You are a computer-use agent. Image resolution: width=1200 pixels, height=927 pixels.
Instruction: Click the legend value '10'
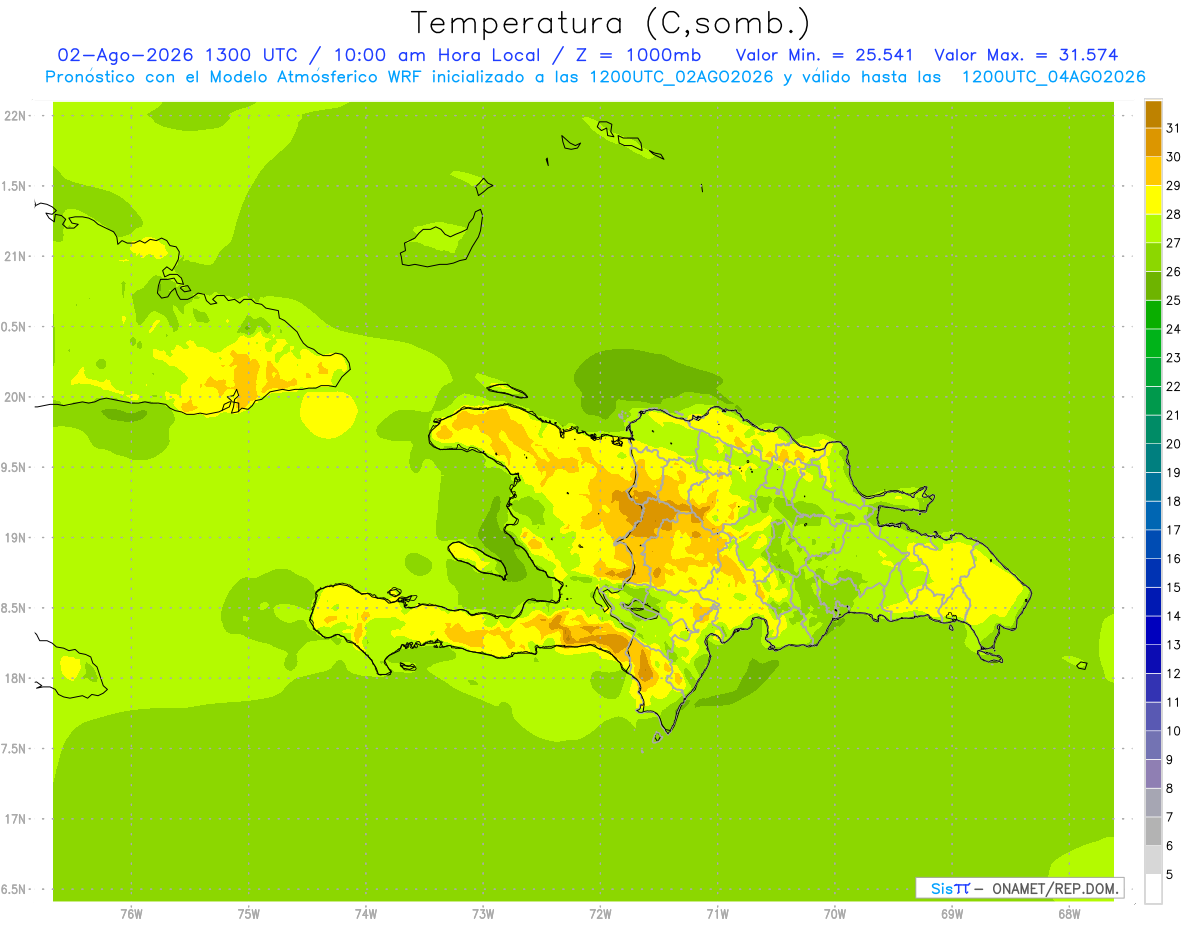point(1173,731)
